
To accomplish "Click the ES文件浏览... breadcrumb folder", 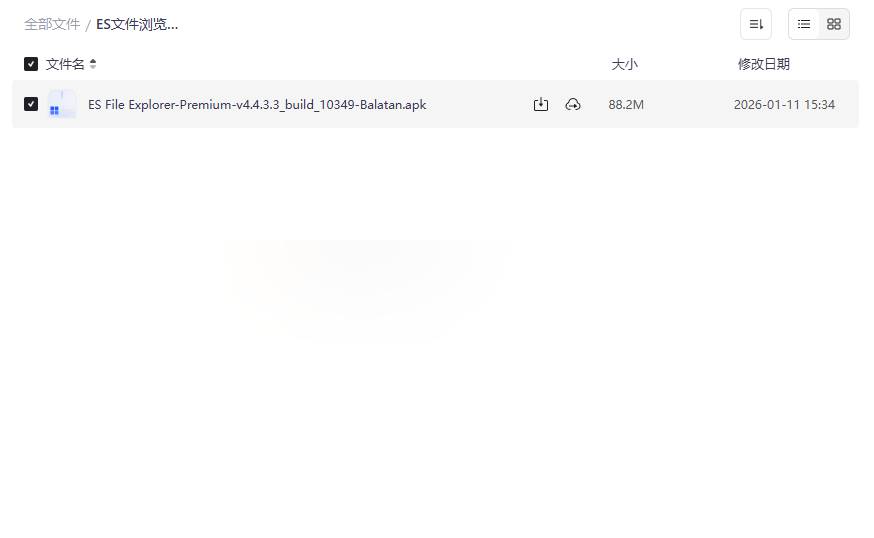I will tap(137, 25).
